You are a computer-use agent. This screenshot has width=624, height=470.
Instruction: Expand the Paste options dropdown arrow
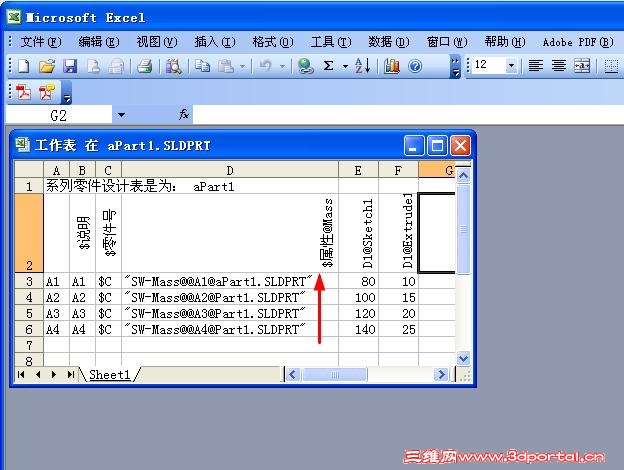coord(242,66)
